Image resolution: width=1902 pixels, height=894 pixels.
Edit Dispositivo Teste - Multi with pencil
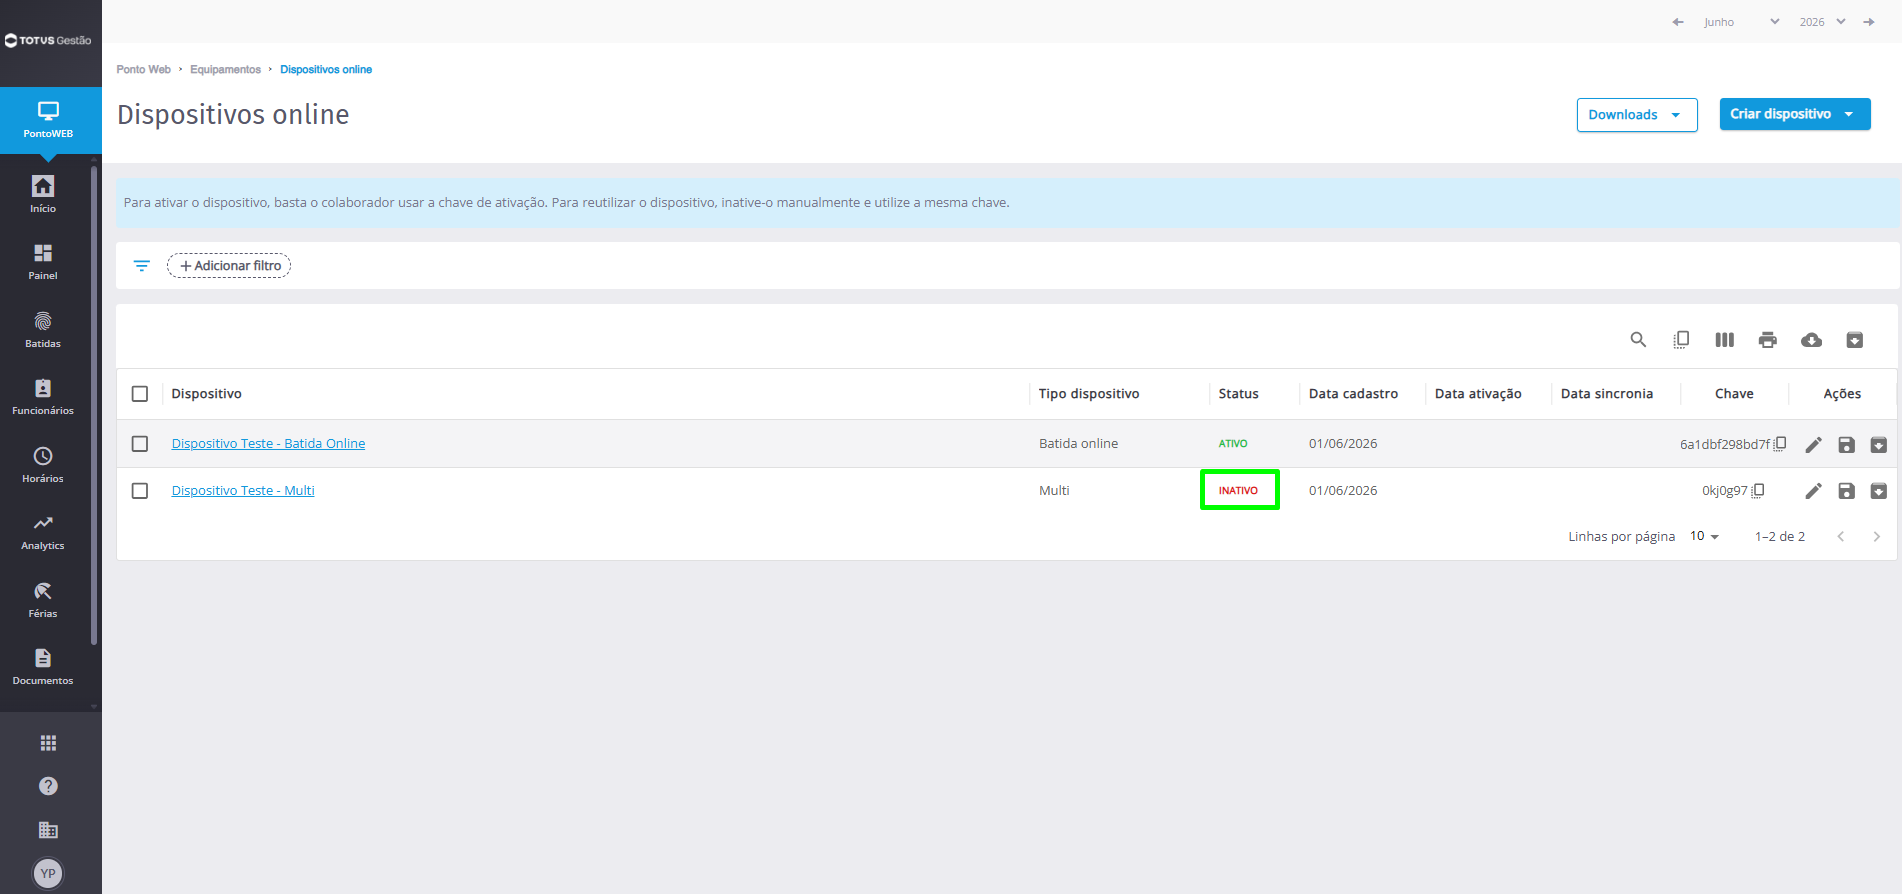[1813, 491]
